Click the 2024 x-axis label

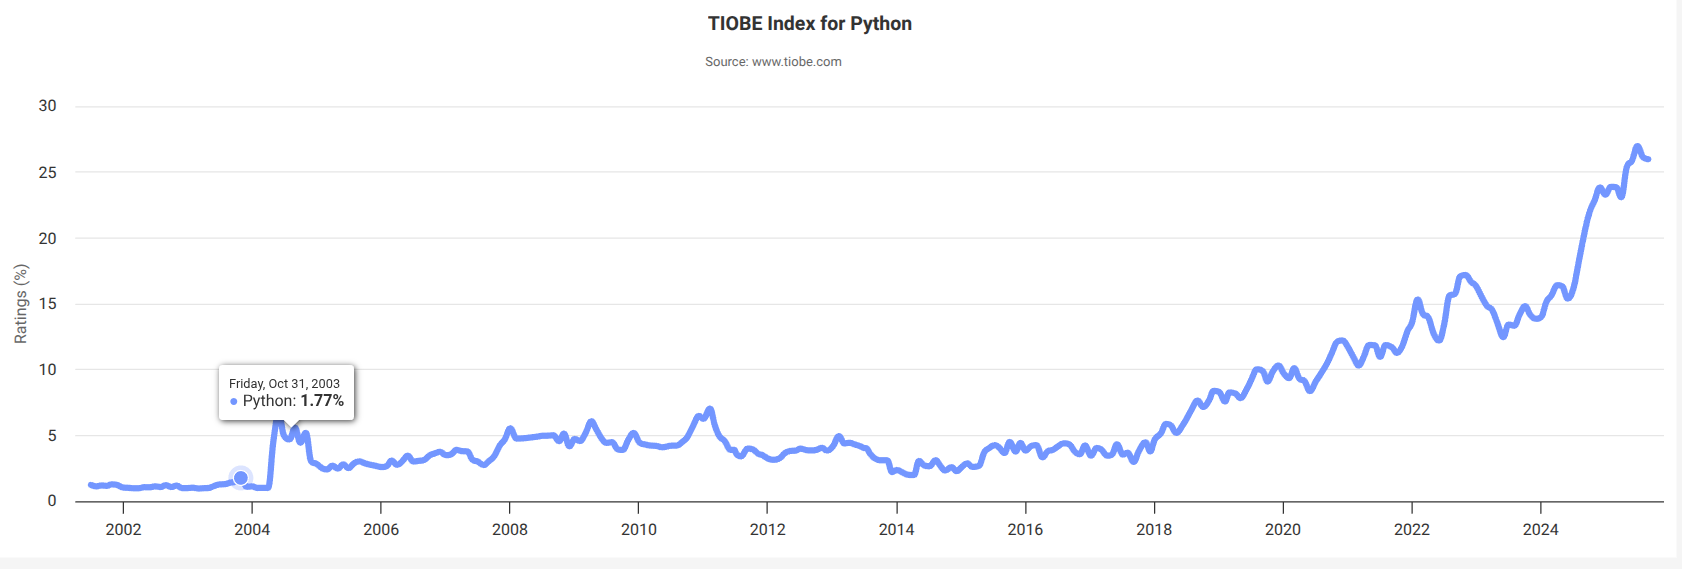tap(1541, 530)
